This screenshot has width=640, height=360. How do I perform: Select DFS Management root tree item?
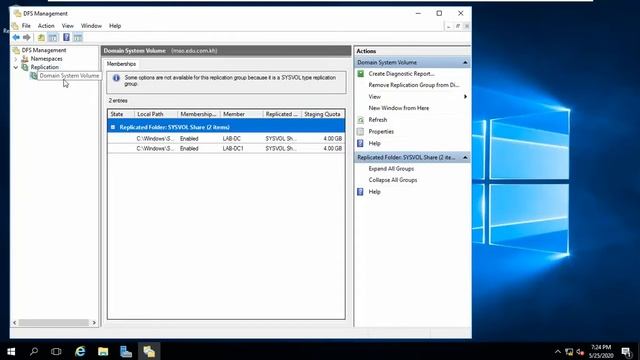[44, 50]
